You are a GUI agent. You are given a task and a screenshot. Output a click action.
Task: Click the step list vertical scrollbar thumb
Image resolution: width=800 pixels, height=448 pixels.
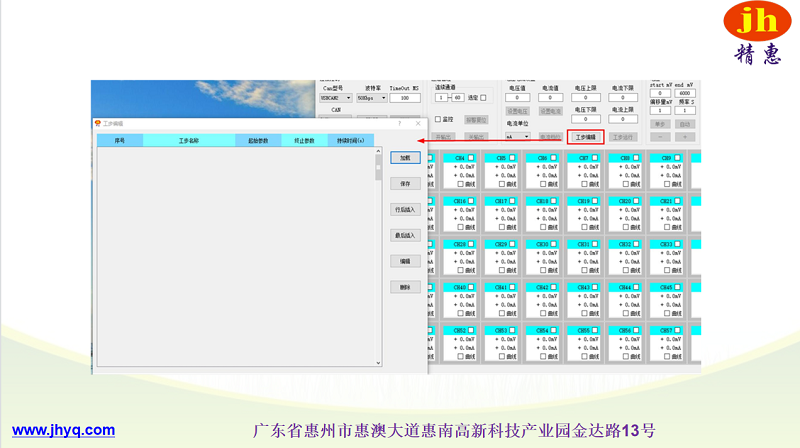click(378, 172)
